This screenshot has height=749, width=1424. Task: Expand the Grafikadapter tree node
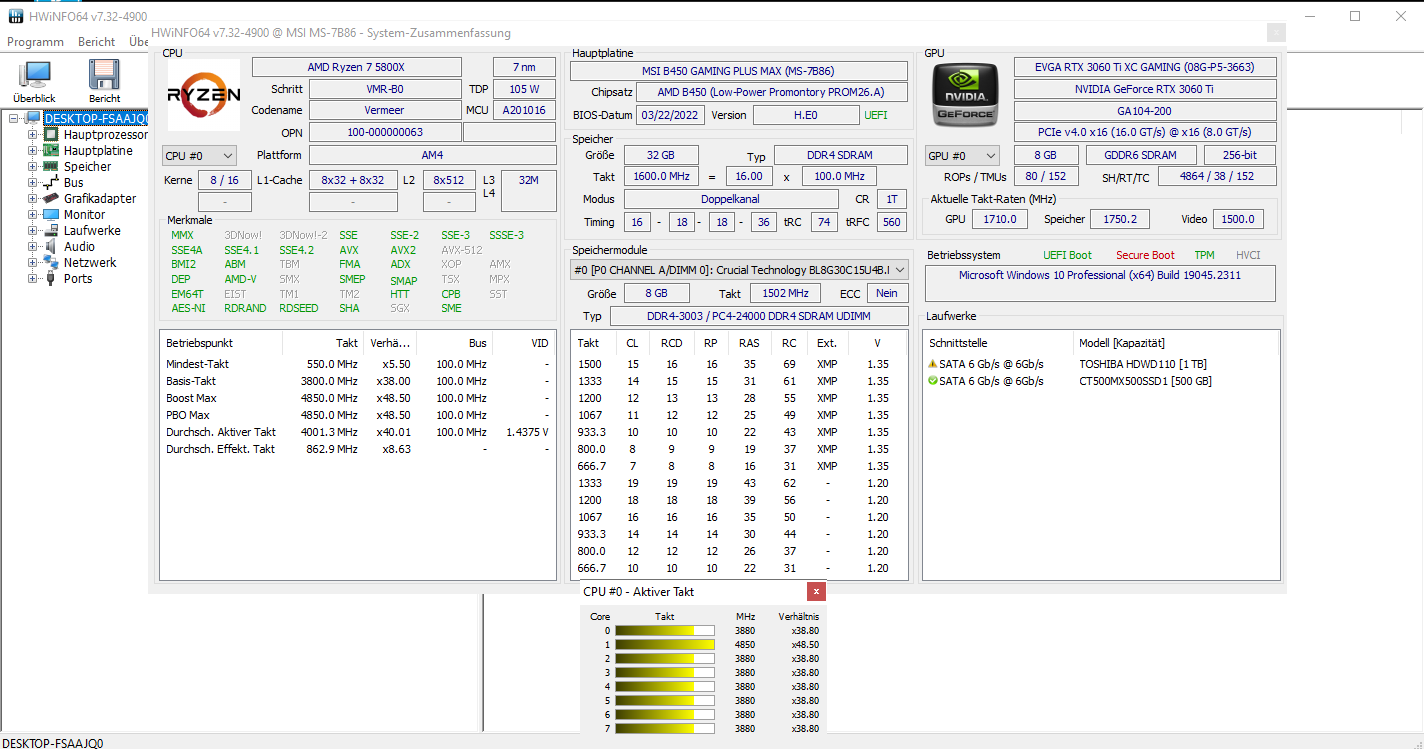point(33,199)
